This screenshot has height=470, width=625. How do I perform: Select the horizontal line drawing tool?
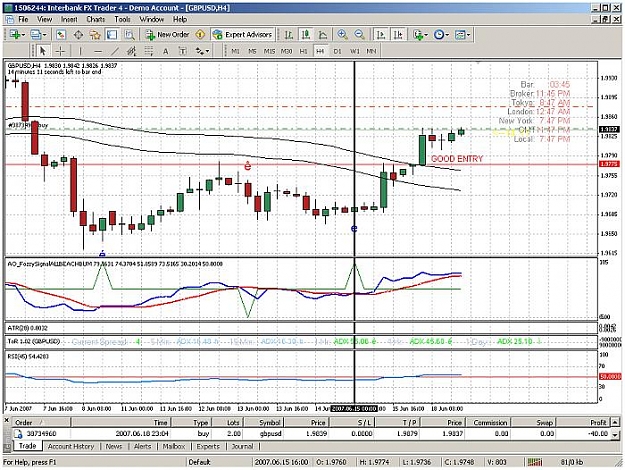(98, 51)
